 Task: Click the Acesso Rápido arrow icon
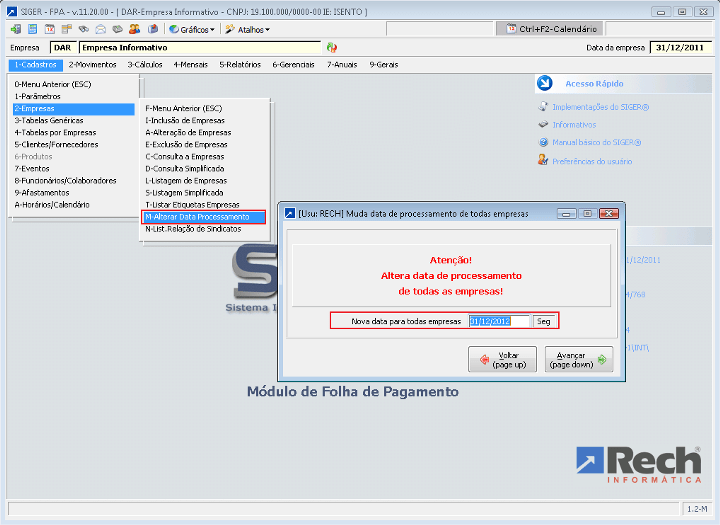point(545,83)
